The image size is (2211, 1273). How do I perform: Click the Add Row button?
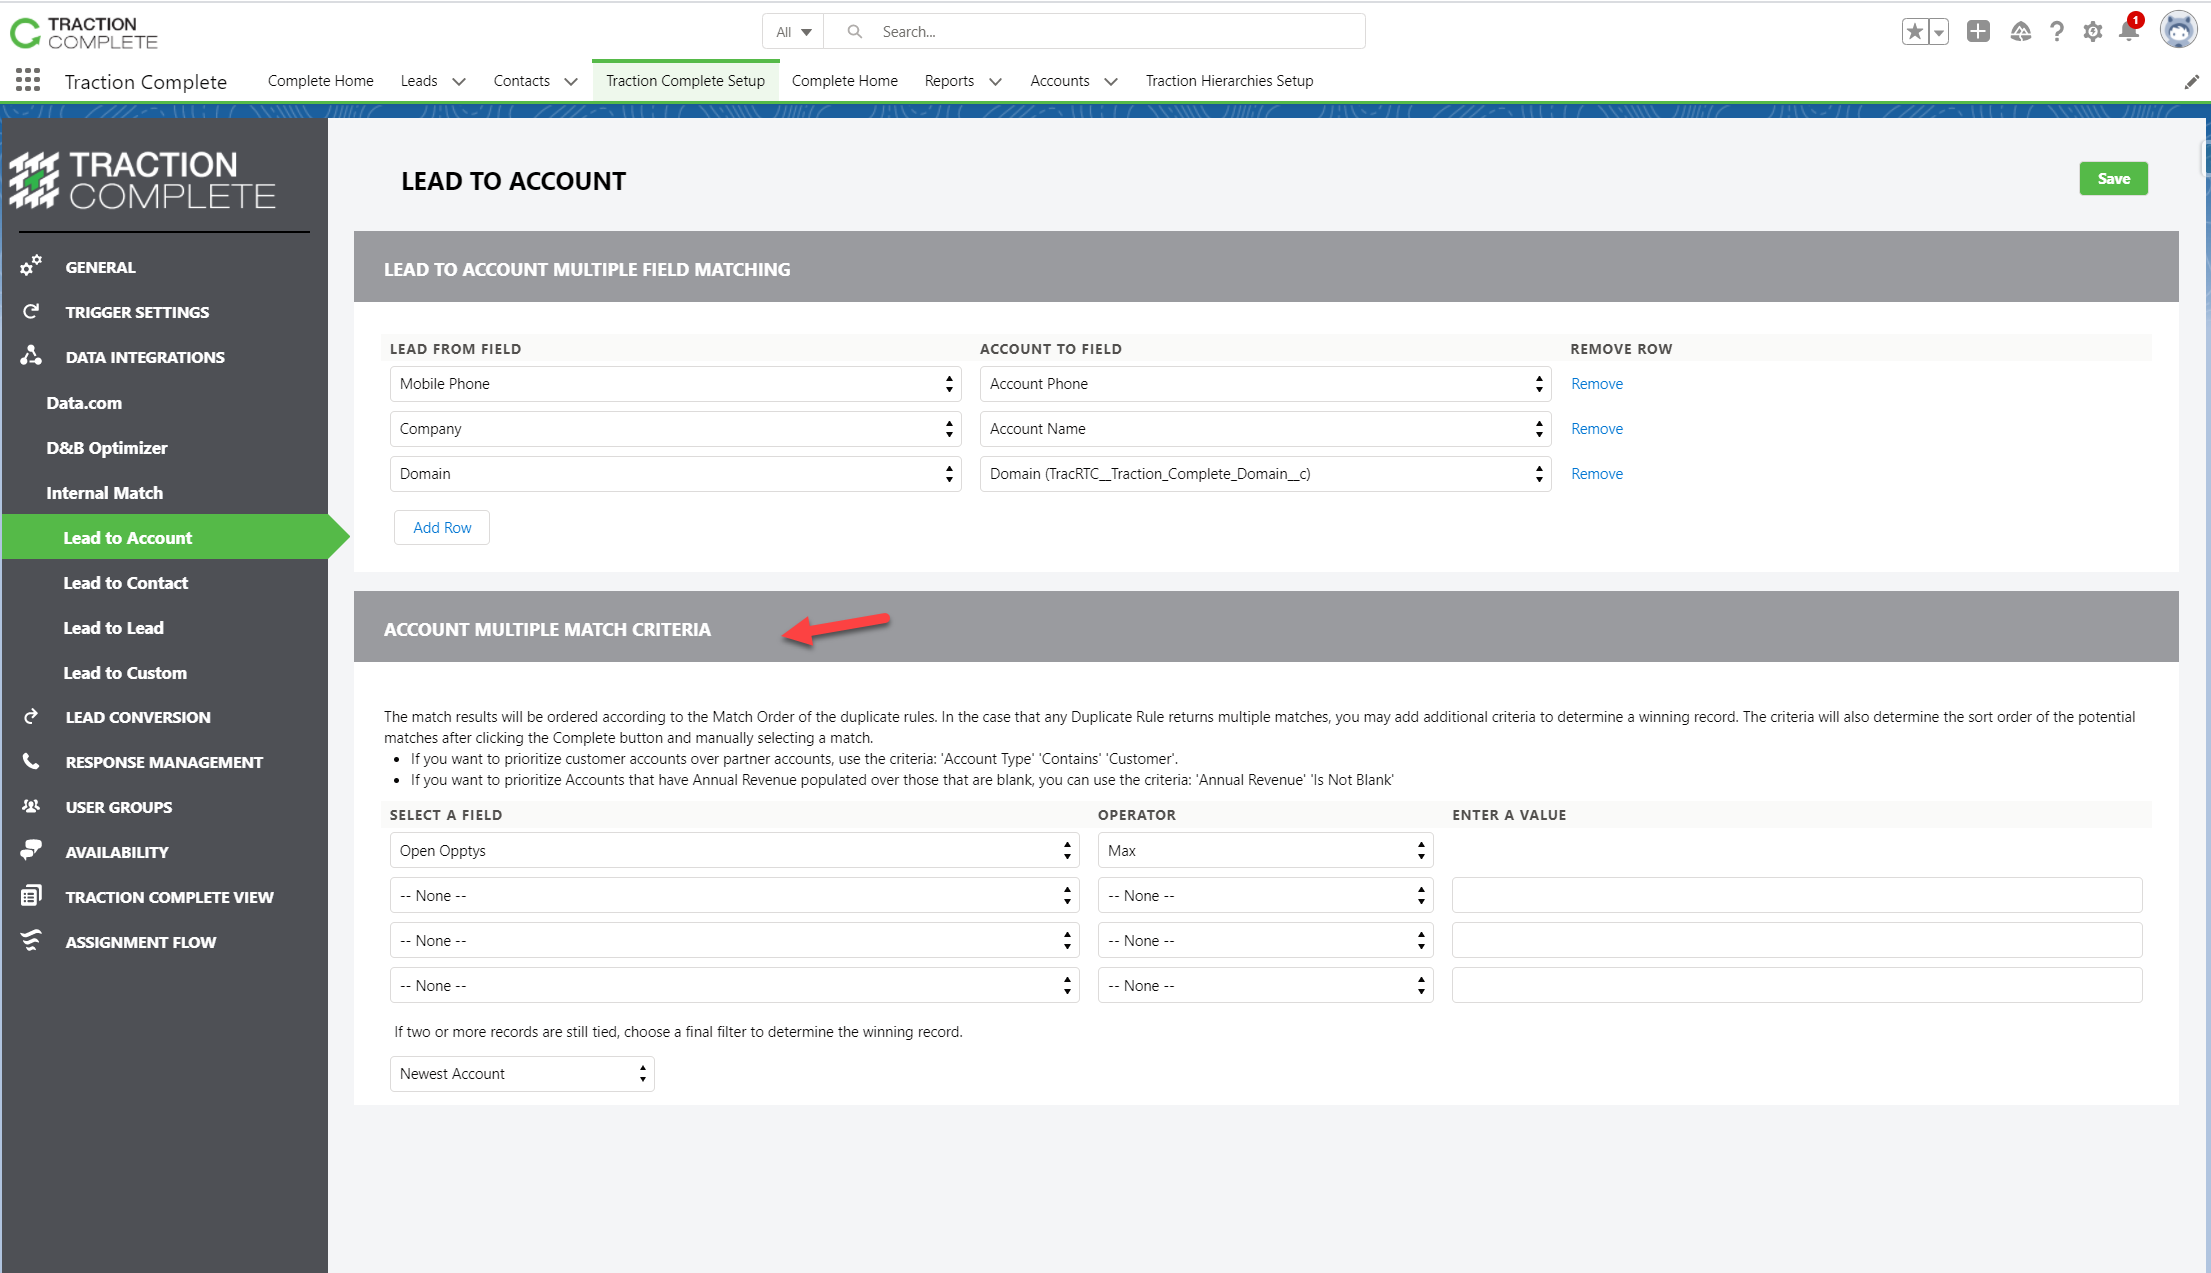(442, 528)
